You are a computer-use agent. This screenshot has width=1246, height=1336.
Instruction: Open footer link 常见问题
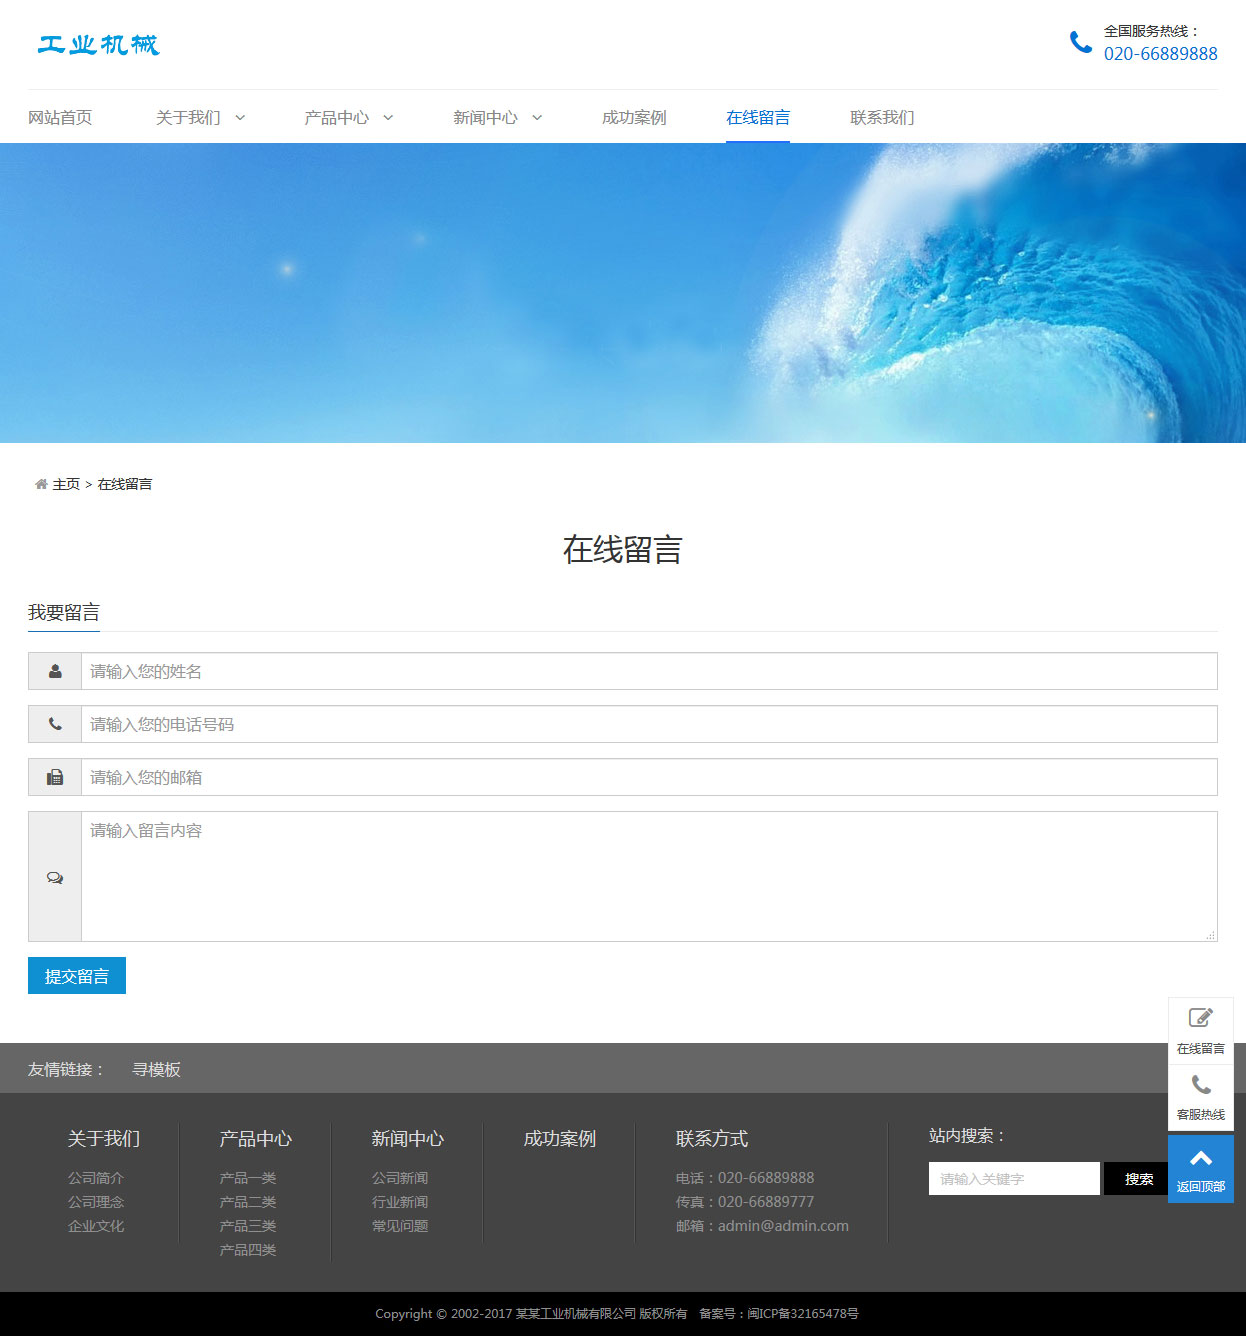click(x=400, y=1226)
